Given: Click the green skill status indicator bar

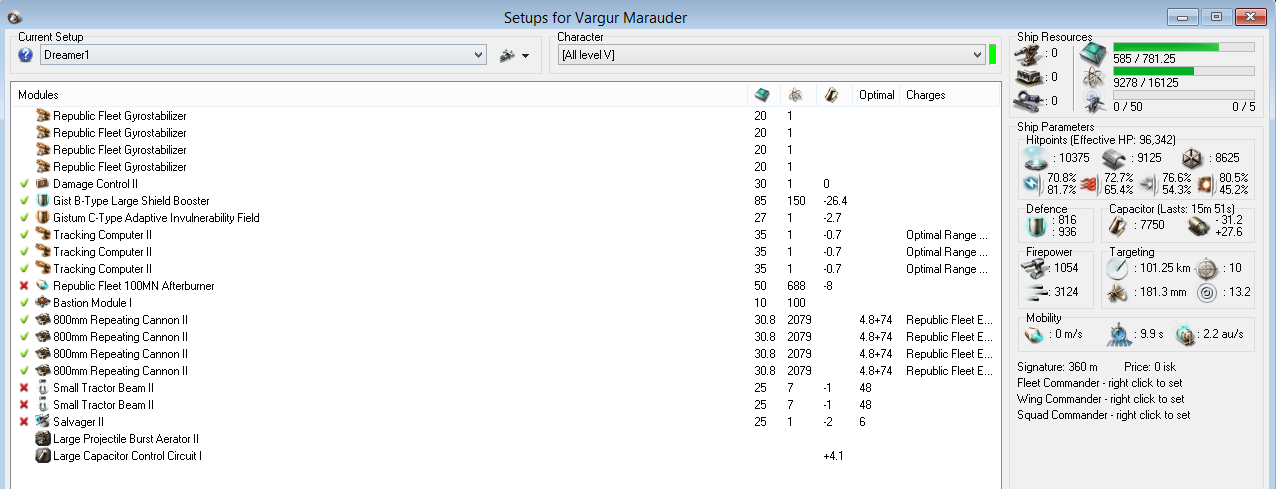Looking at the screenshot, I should (992, 55).
